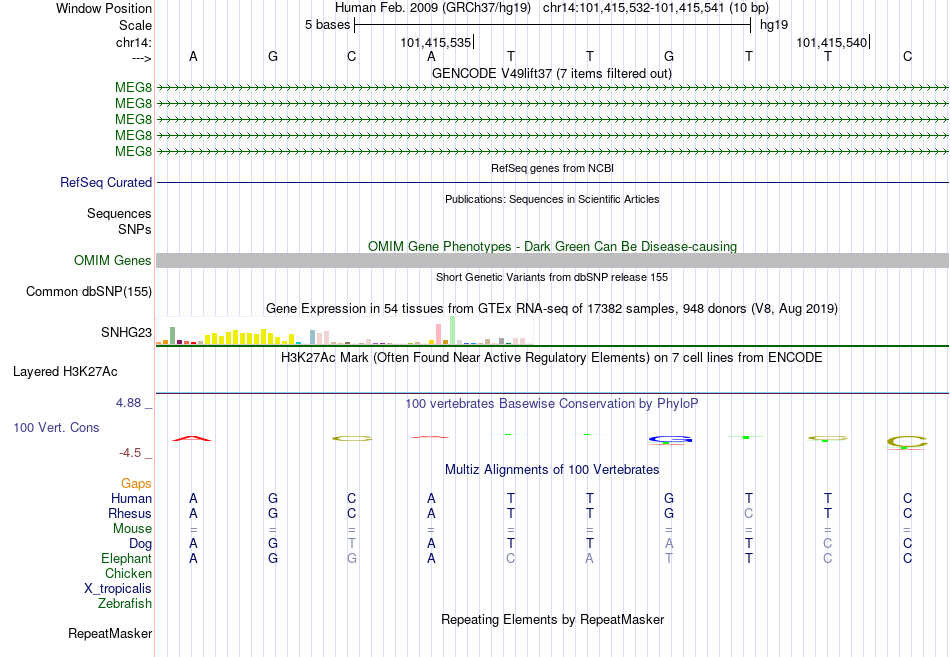Click the 100 Vert. Cons track label
Image resolution: width=950 pixels, height=657 pixels.
pyautogui.click(x=56, y=428)
